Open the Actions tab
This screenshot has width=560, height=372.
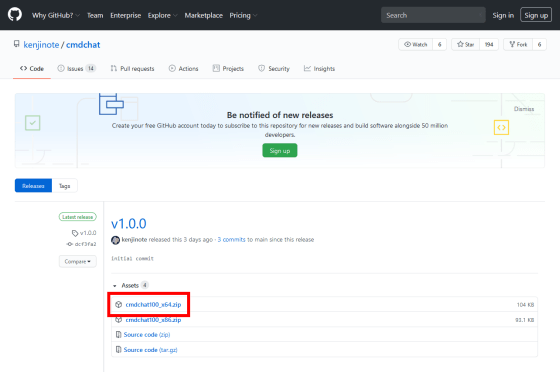(183, 69)
